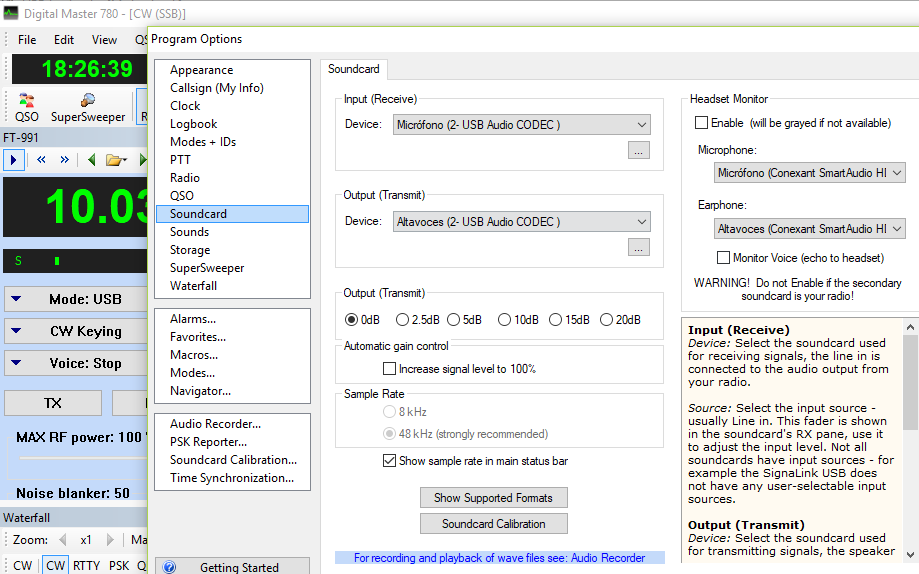Enable the Headset Monitor checkbox
The image size is (919, 574).
(701, 123)
